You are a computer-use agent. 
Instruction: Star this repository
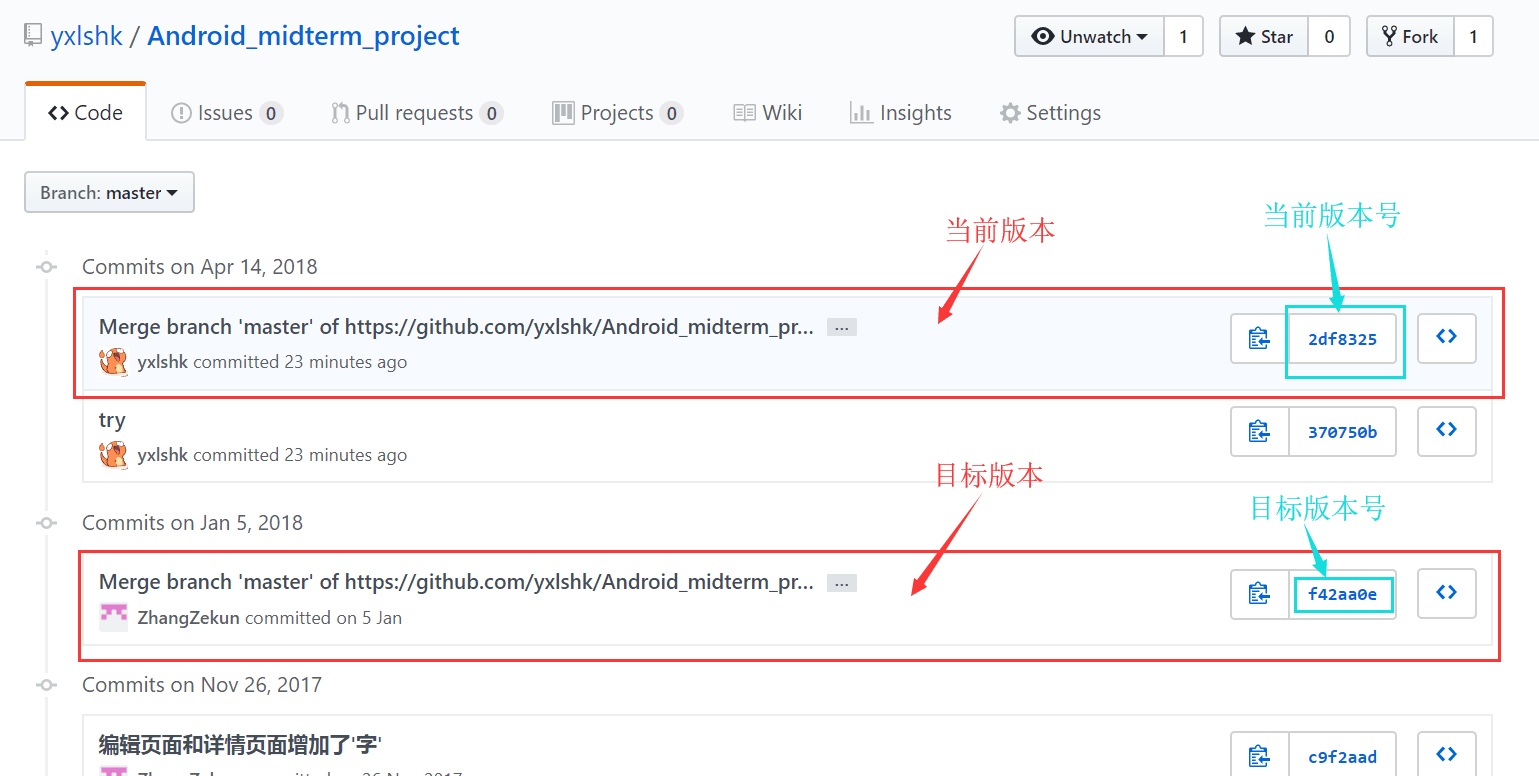1264,36
